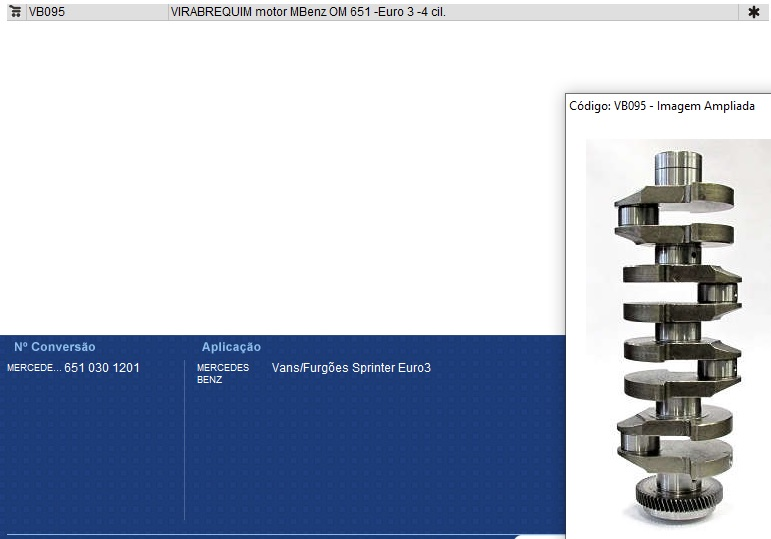Select 'Vans/Furgões Sprinter Euro3' application entry
This screenshot has width=771, height=539.
tap(351, 368)
